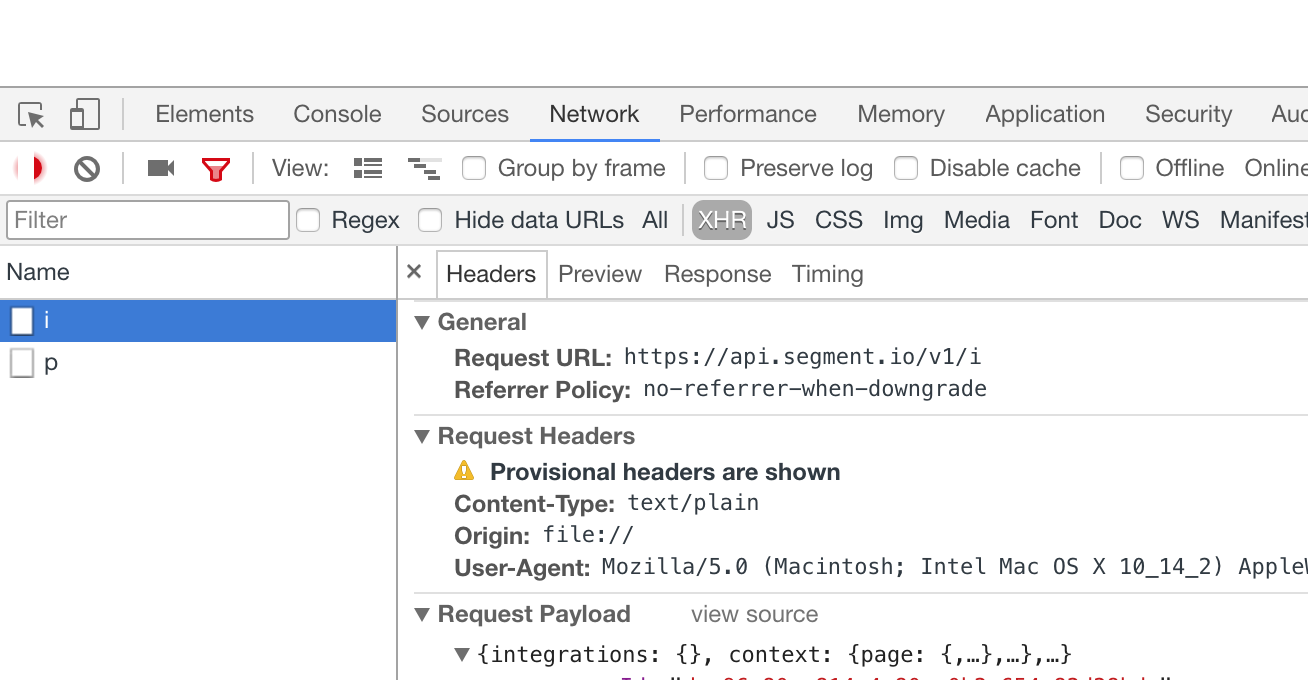Go to the Performance tab
1308x680 pixels.
748,114
